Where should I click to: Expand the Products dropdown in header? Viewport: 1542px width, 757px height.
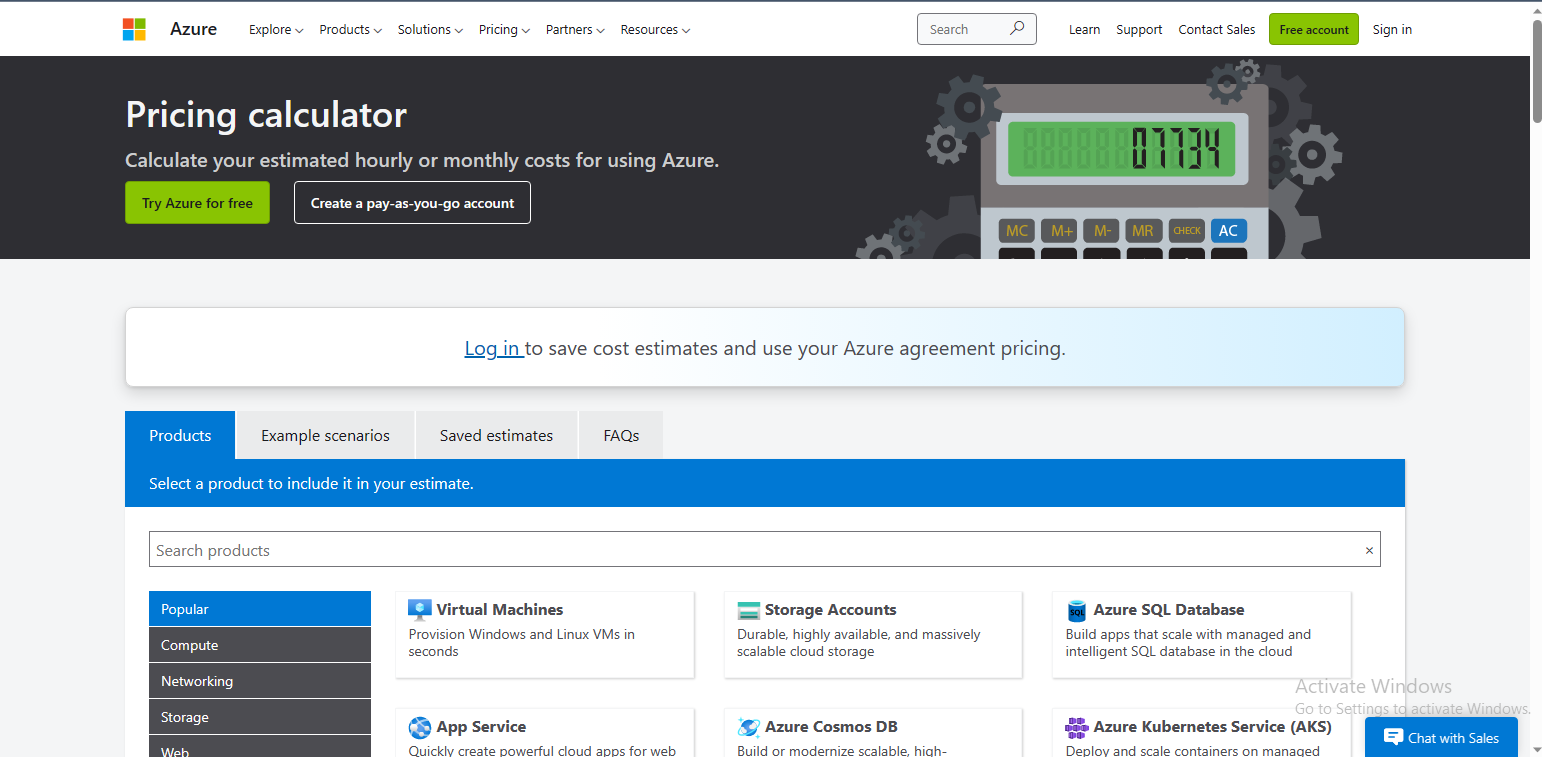350,29
